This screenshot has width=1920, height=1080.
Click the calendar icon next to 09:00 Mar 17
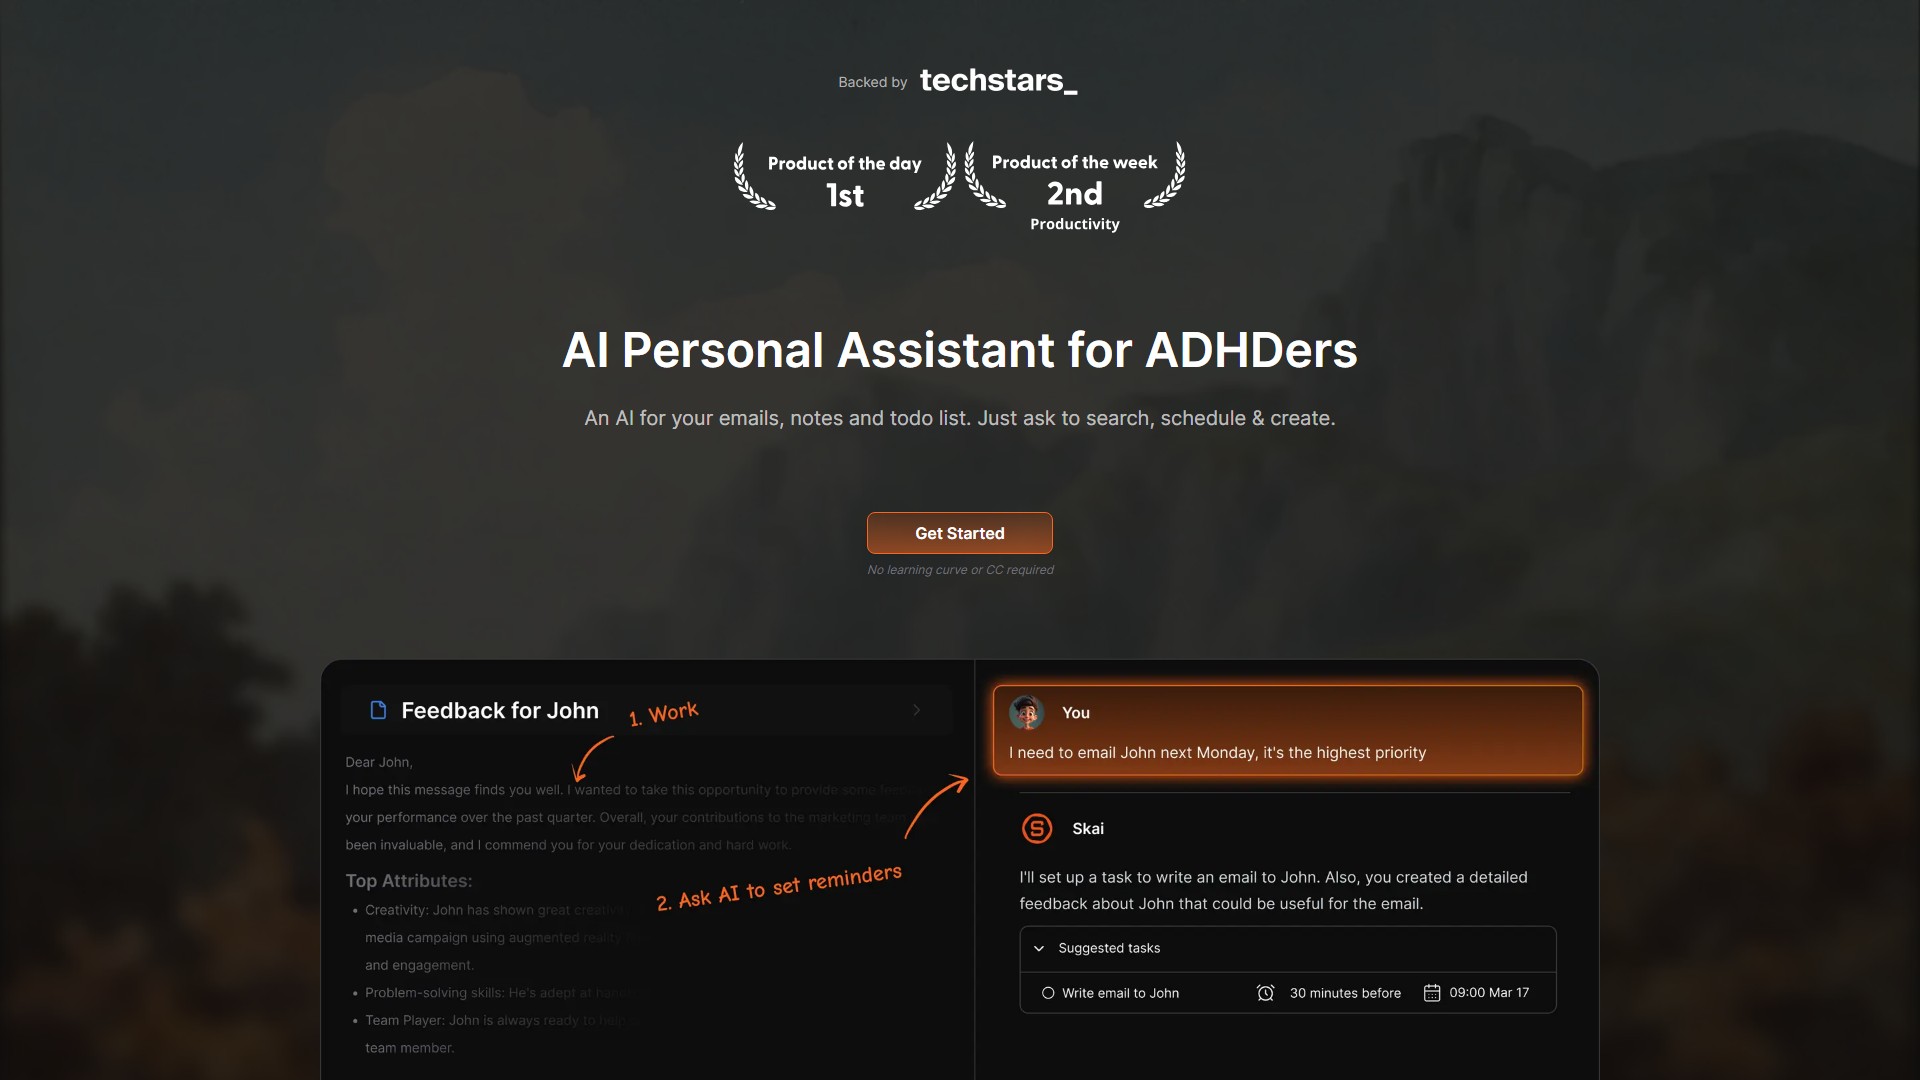coord(1432,993)
